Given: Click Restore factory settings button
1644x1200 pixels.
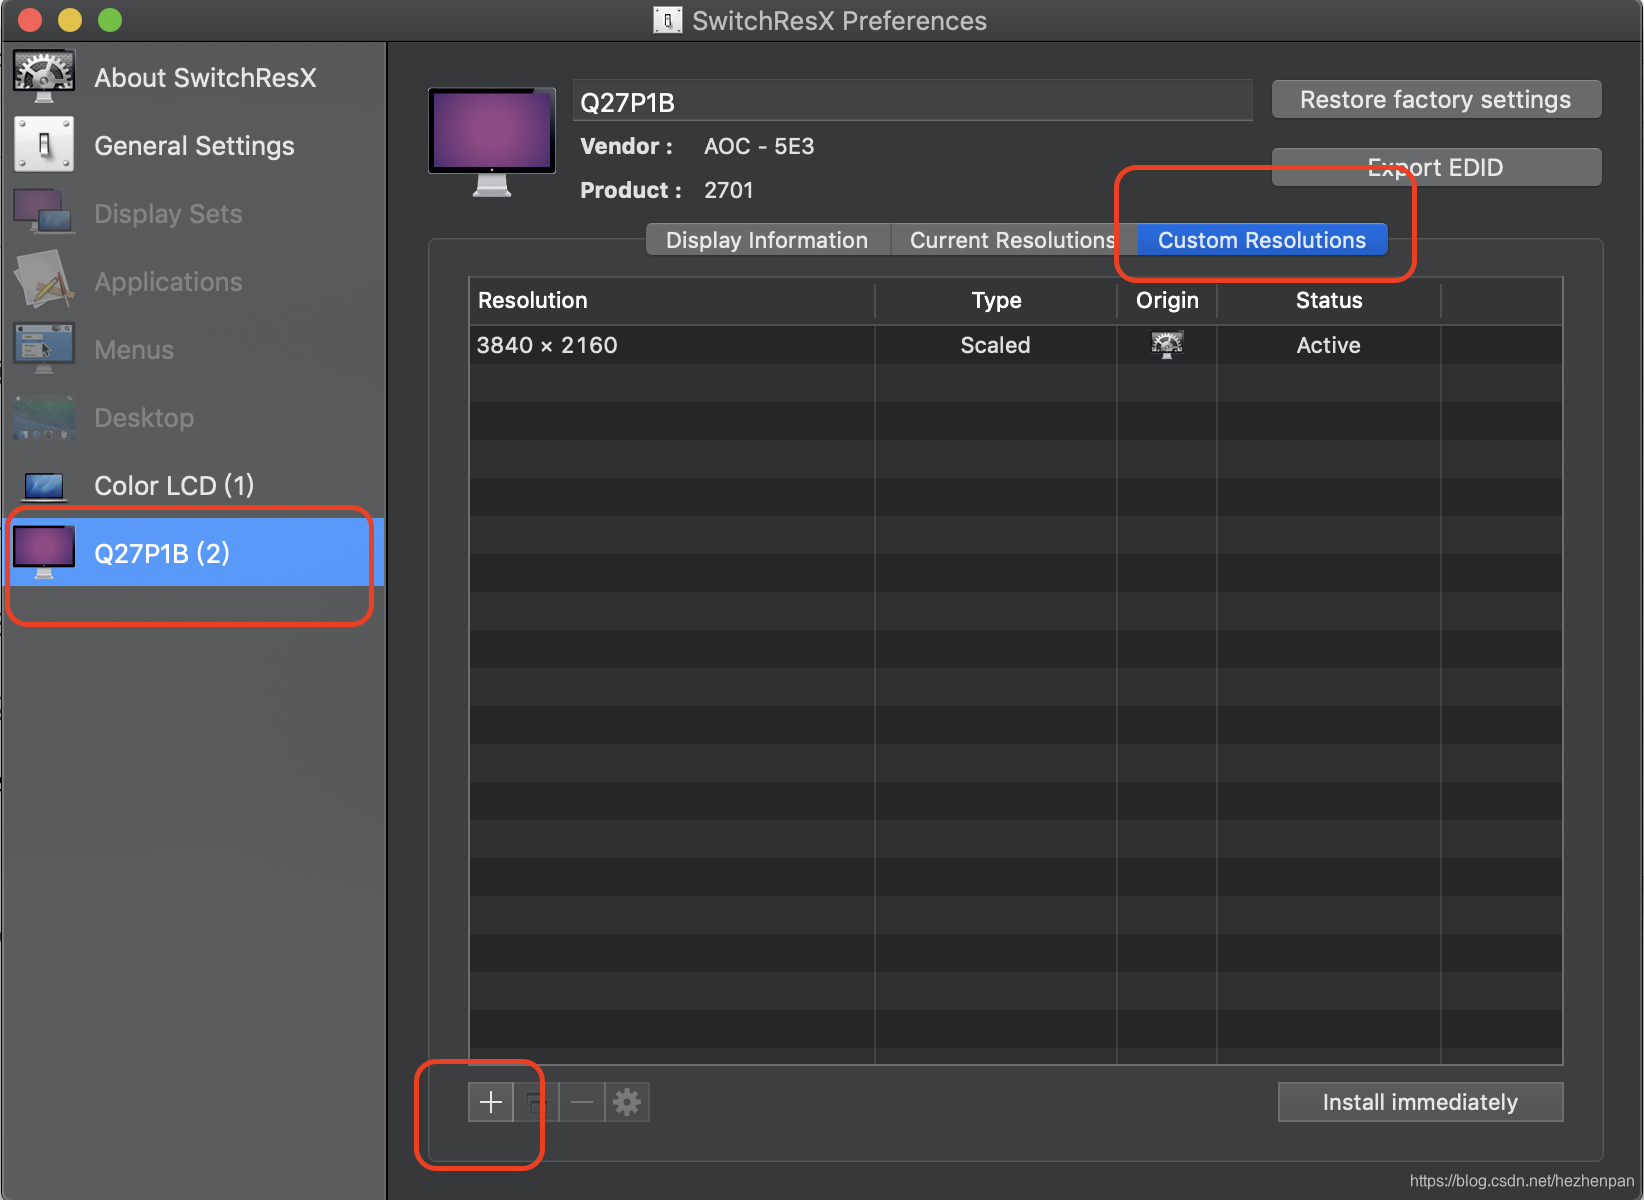Looking at the screenshot, I should point(1436,100).
